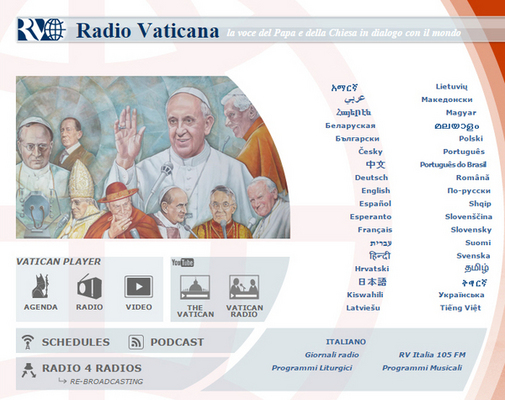Select Arabic عربي language
The image size is (505, 400).
354,99
